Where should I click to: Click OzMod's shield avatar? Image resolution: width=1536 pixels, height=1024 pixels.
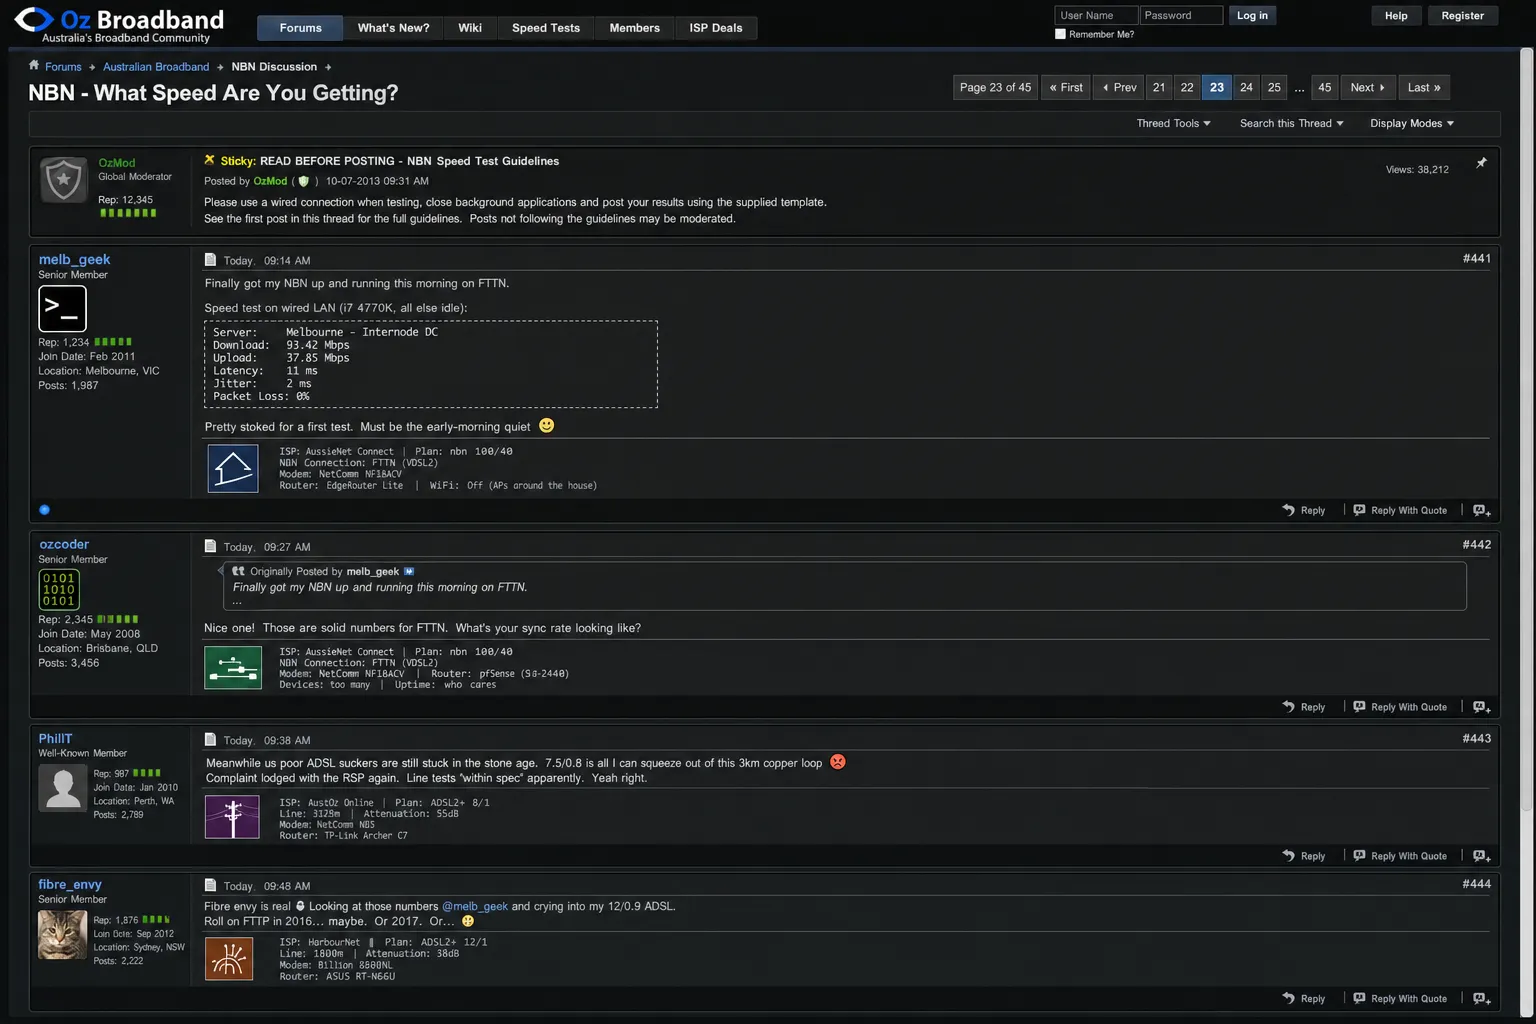click(x=64, y=181)
